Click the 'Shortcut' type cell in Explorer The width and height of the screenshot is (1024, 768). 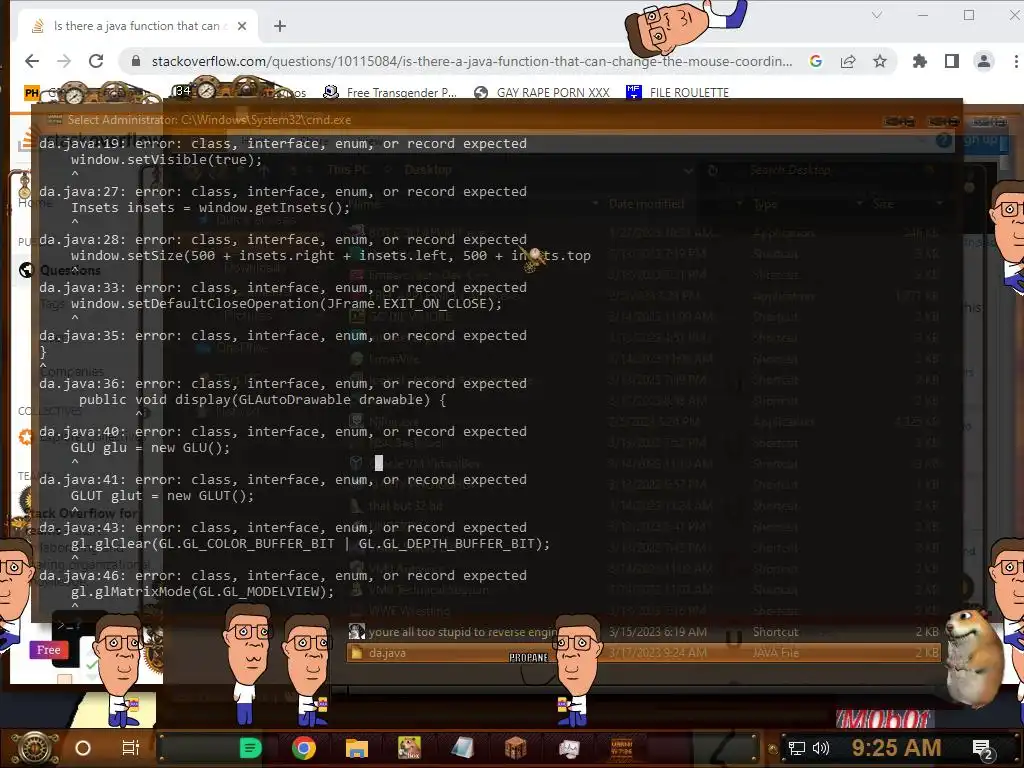[775, 632]
